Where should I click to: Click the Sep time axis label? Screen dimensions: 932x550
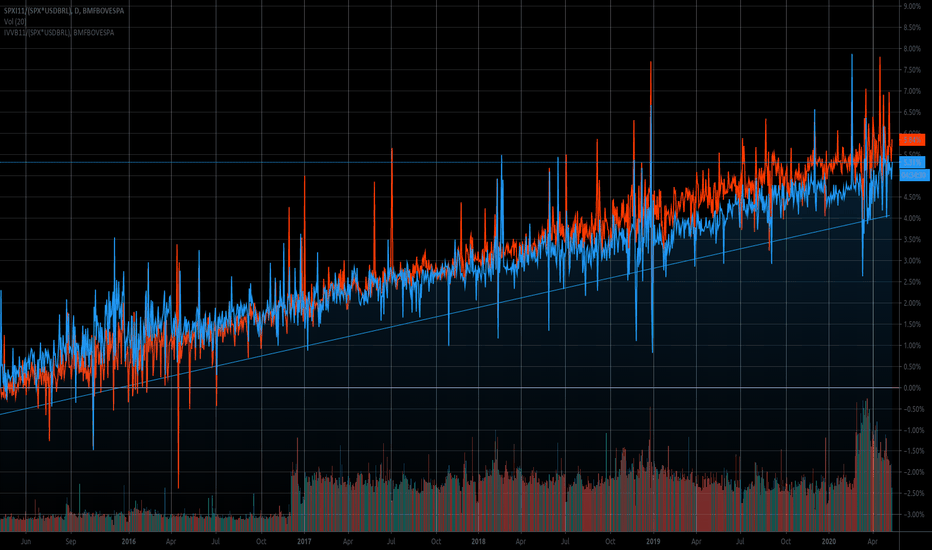point(71,542)
